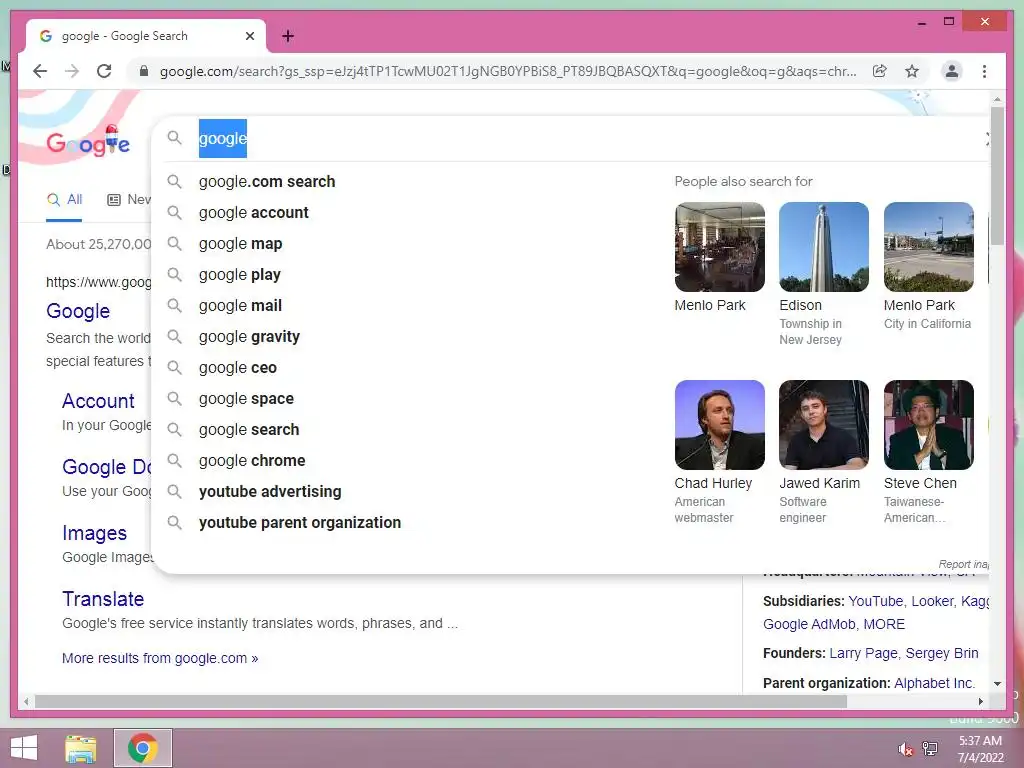Click the muted volume tray icon

coord(905,749)
